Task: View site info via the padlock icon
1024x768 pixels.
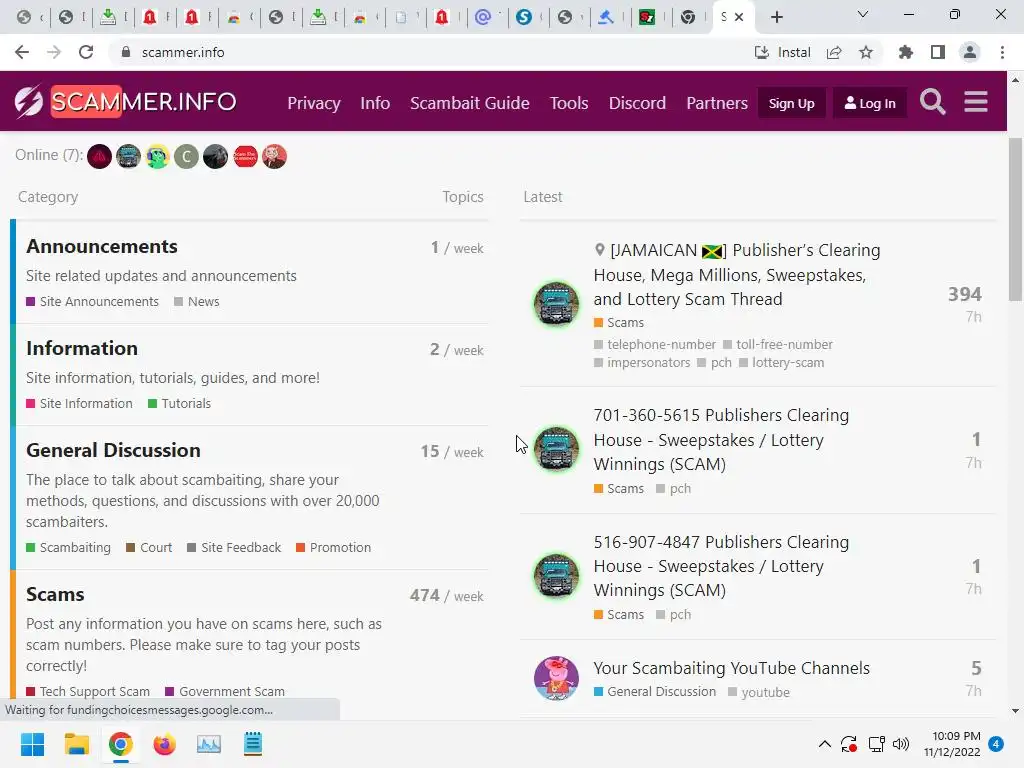Action: [x=126, y=52]
